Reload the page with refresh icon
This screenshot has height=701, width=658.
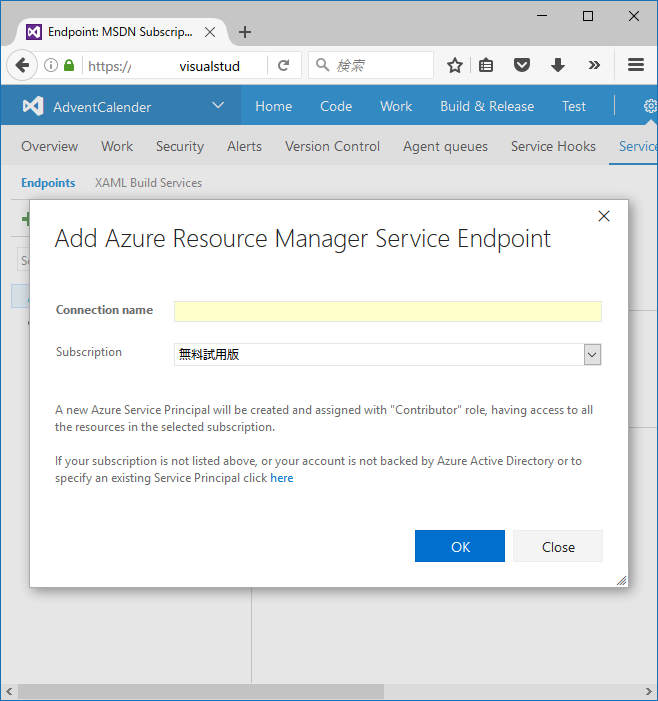pos(283,66)
